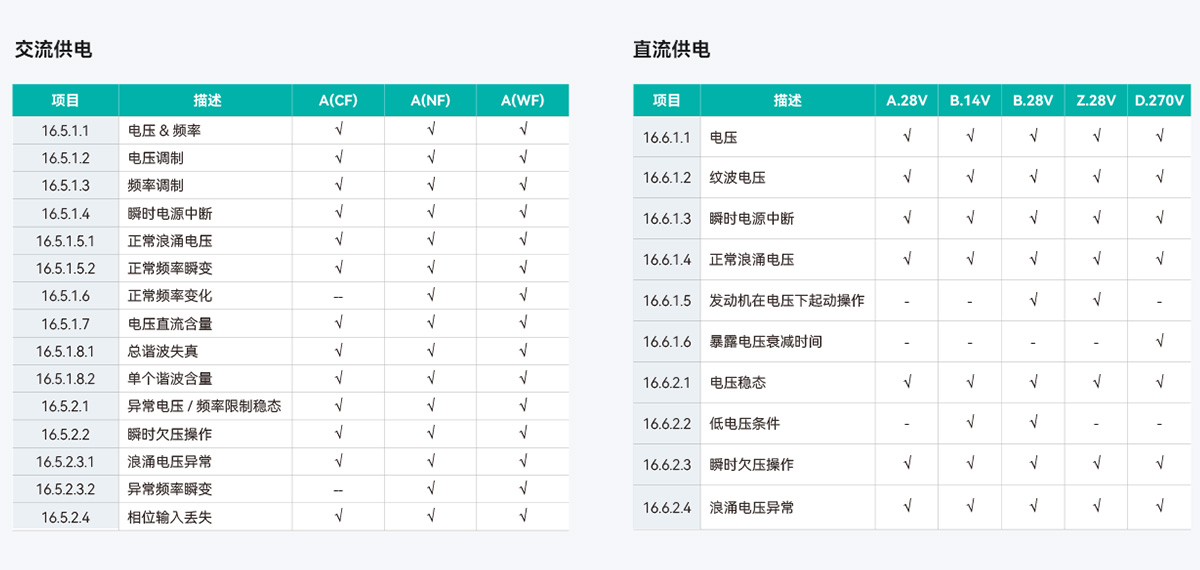Click the 发动机在电压下起动操作 description cell
This screenshot has height=570, width=1200.
(x=787, y=300)
